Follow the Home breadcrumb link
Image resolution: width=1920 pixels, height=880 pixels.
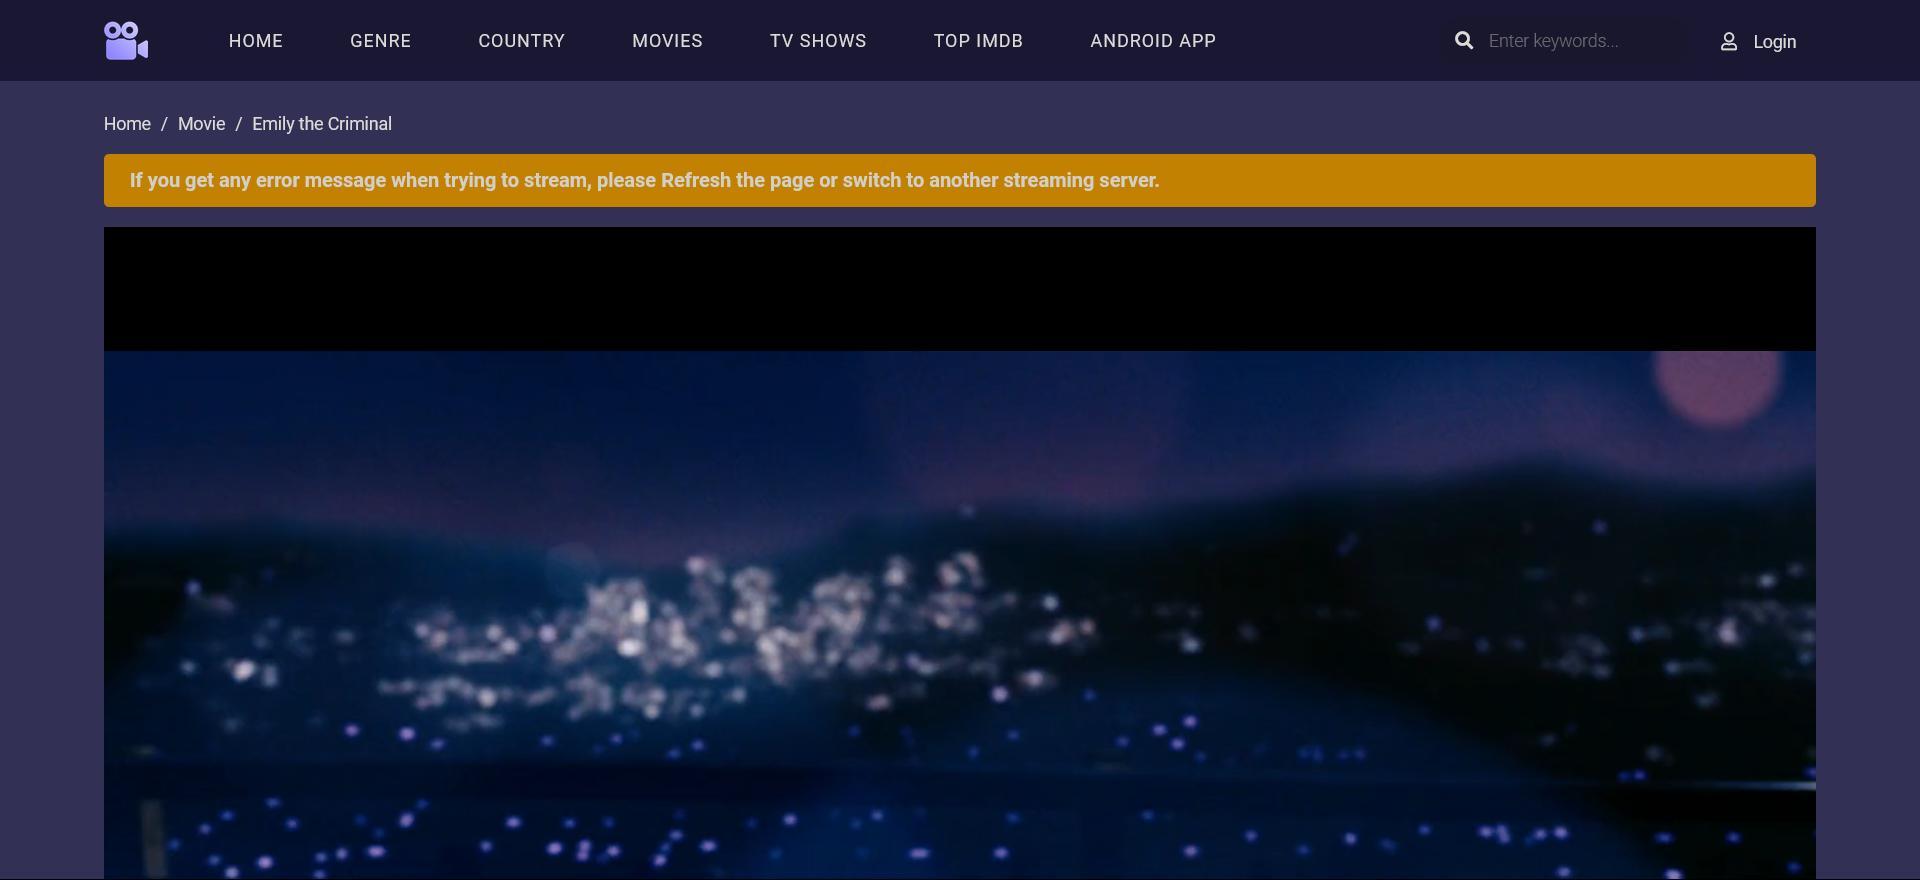pyautogui.click(x=127, y=124)
